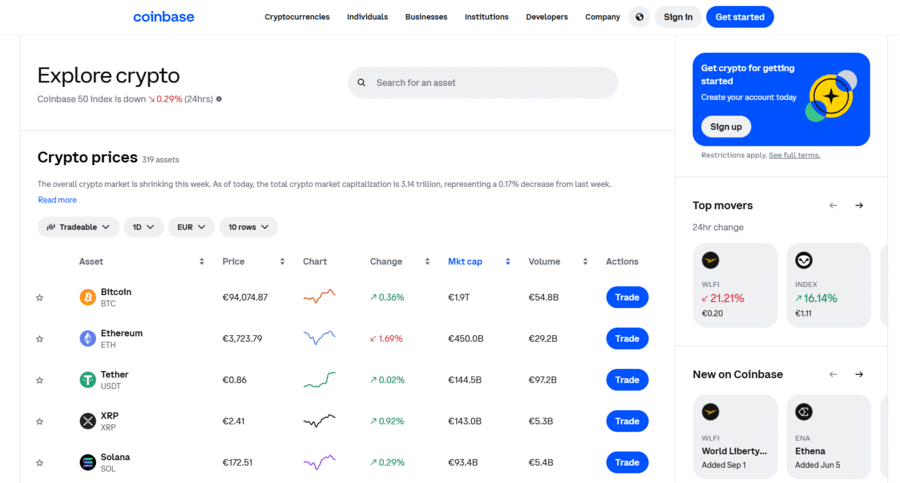Click Solana price €172.51
Image resolution: width=900 pixels, height=483 pixels.
237,462
